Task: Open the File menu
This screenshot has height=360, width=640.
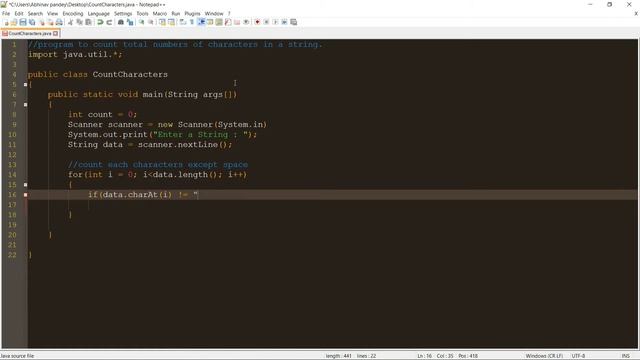Action: [6, 13]
